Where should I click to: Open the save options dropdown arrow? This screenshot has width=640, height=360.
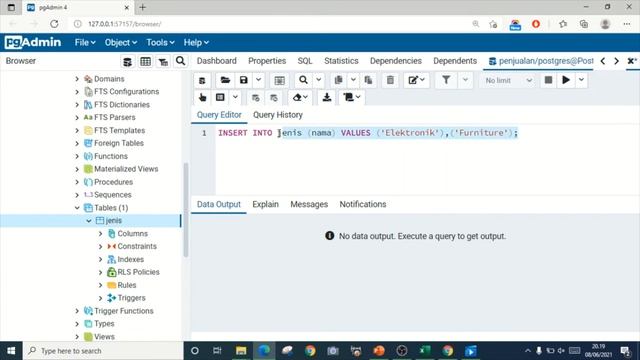(258, 80)
